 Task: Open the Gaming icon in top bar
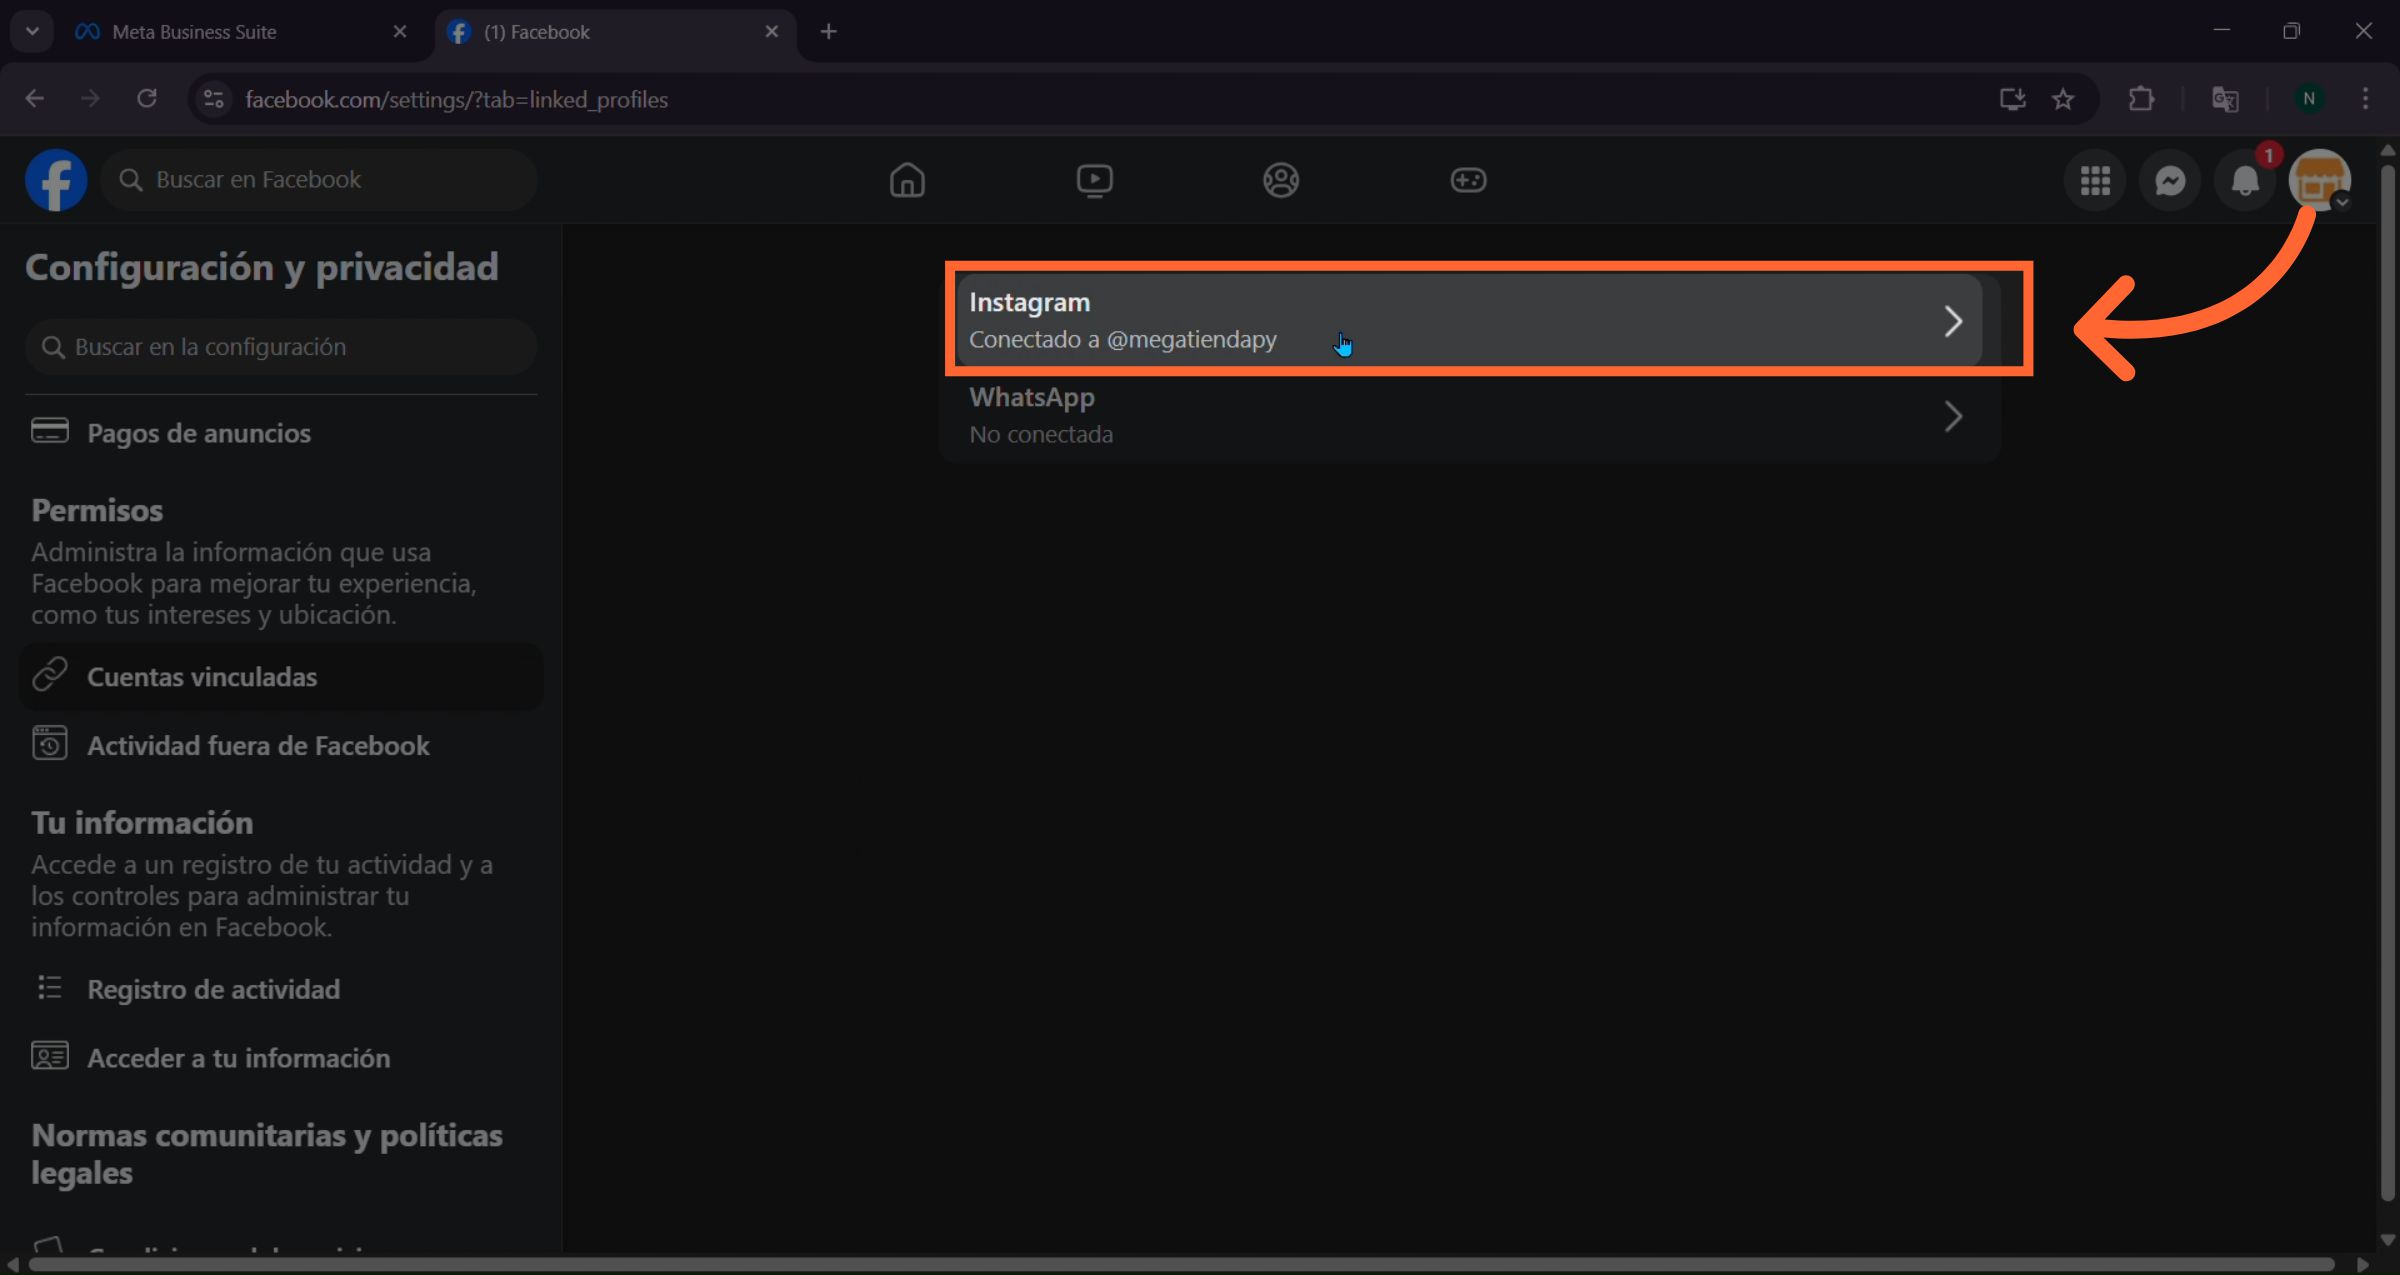click(1468, 180)
